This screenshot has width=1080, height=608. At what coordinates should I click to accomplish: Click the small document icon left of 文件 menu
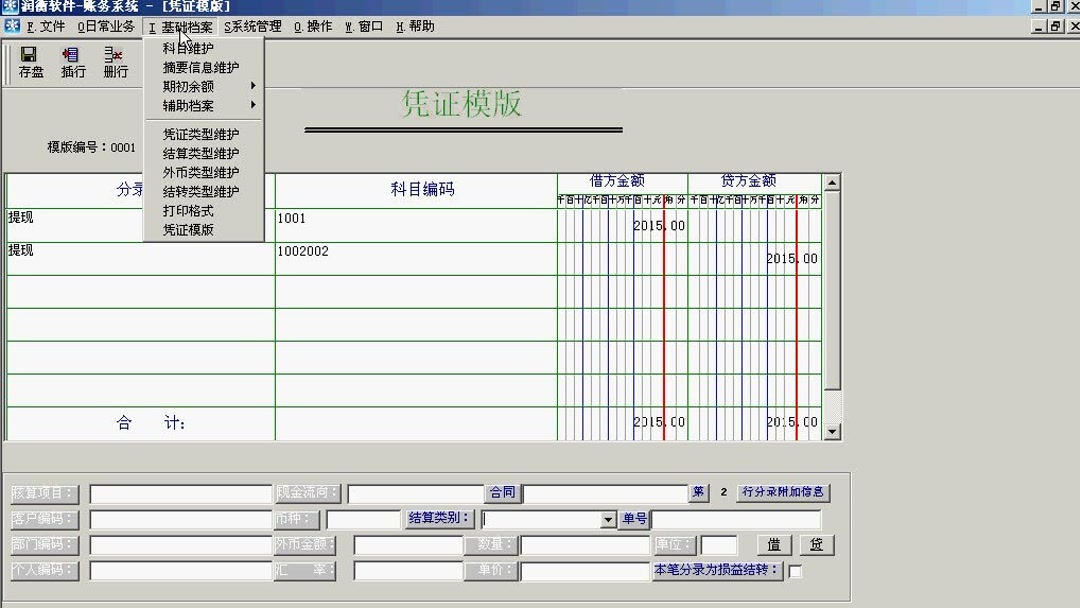pyautogui.click(x=11, y=26)
